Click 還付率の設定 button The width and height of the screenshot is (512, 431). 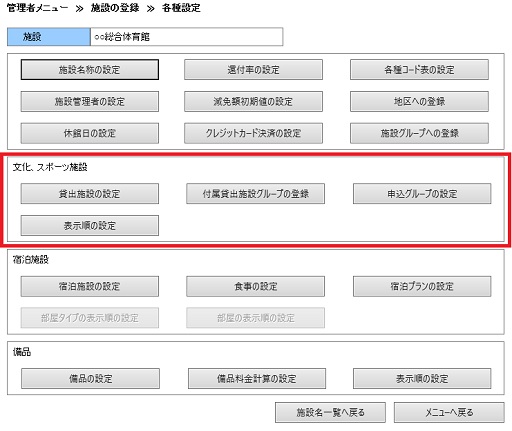(x=253, y=70)
